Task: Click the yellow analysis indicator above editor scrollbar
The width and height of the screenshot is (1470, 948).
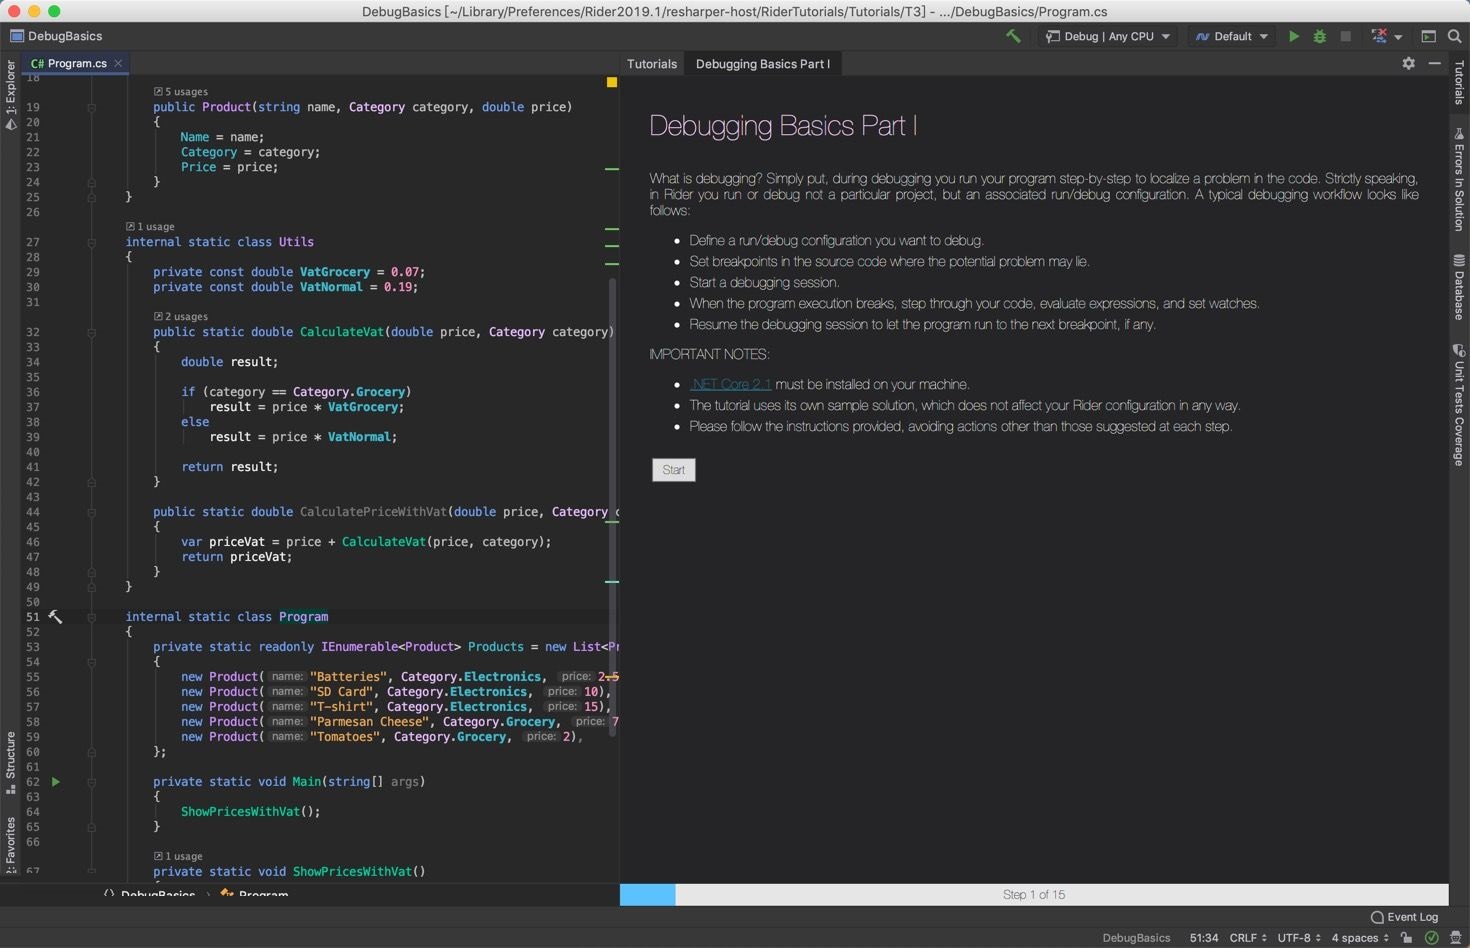Action: point(612,83)
